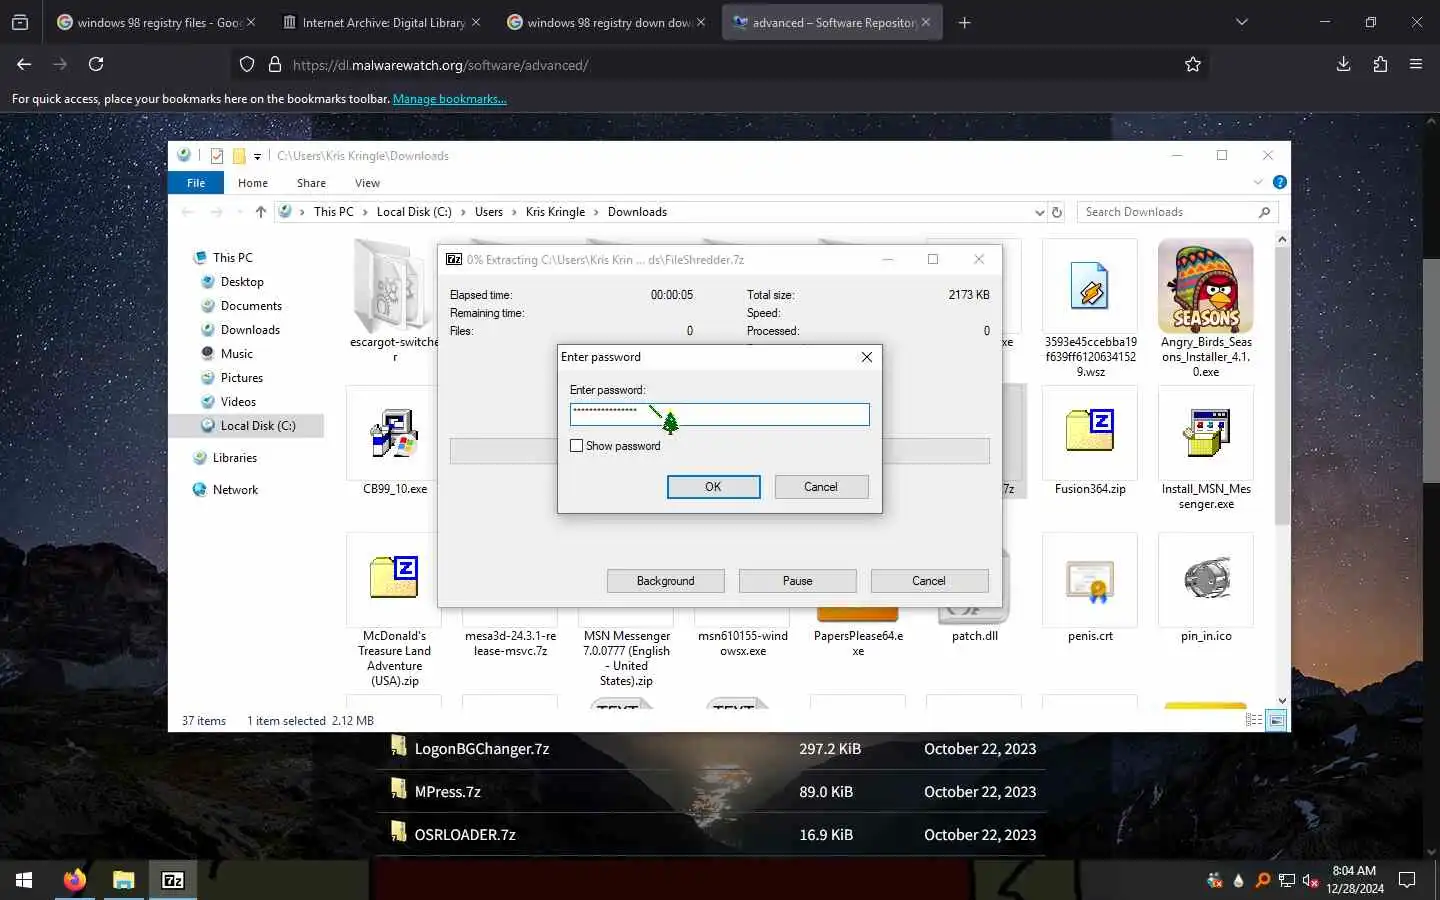This screenshot has height=900, width=1440.
Task: Expand the address bar history dropdown
Action: tap(1039, 212)
